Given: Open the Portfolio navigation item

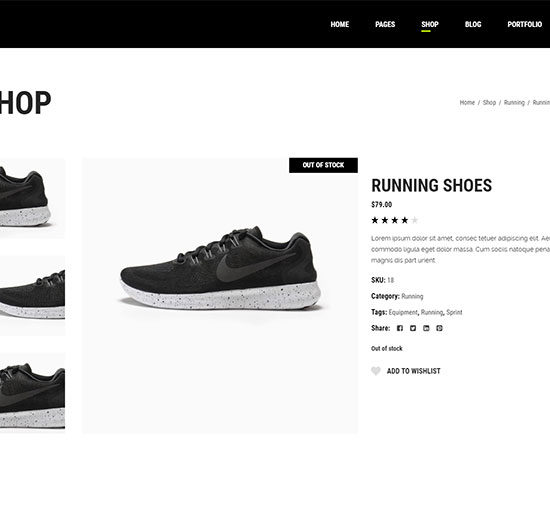Looking at the screenshot, I should pyautogui.click(x=524, y=24).
